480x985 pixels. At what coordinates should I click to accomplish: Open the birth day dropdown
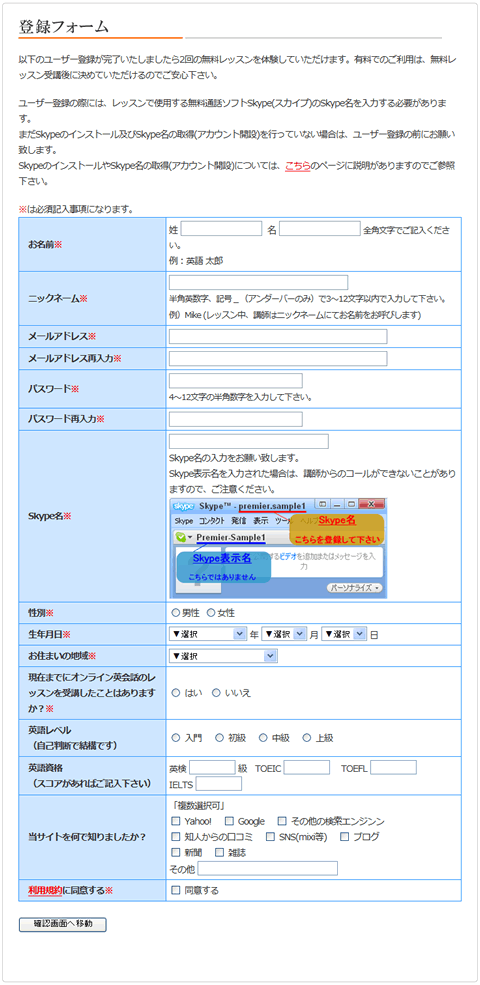click(344, 634)
